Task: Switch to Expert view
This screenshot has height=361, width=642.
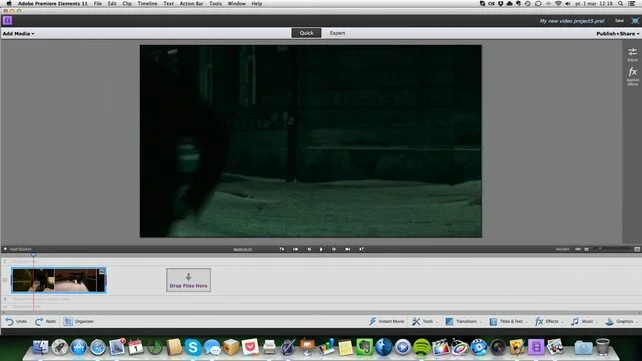Action: [x=337, y=33]
